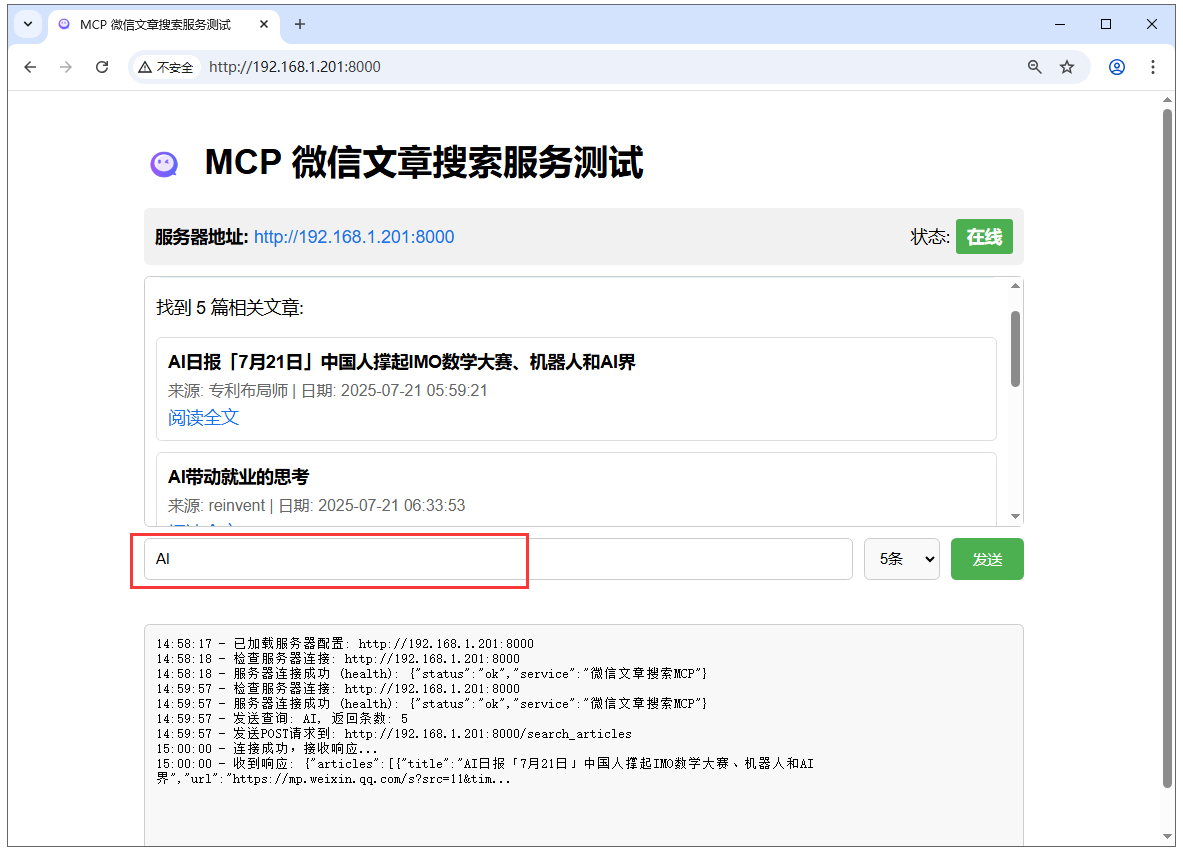
Task: Open the tab search dropdown arrow
Action: click(28, 24)
